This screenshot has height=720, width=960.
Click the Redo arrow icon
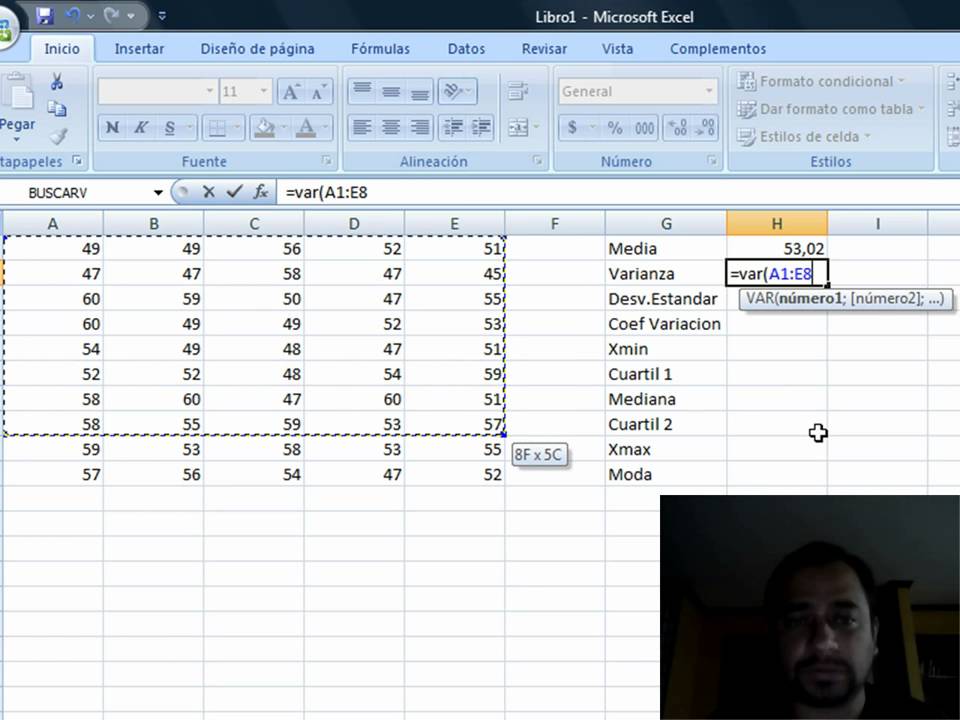[x=111, y=17]
